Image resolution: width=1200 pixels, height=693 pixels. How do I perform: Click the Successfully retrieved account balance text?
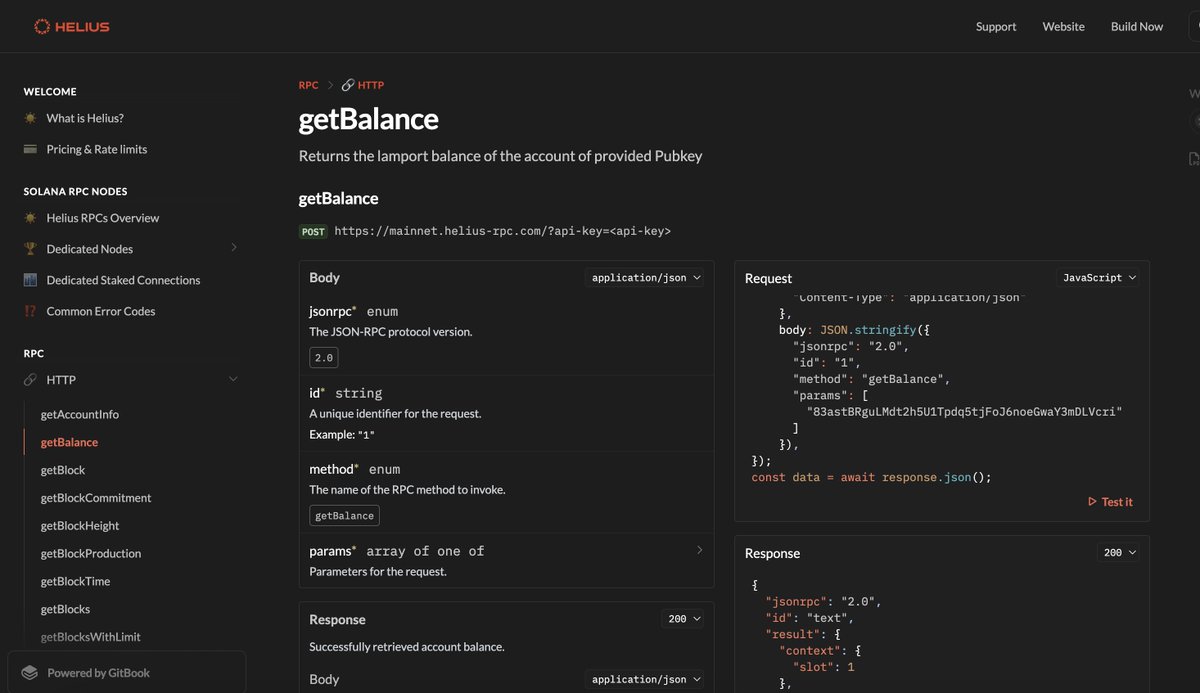(x=407, y=647)
